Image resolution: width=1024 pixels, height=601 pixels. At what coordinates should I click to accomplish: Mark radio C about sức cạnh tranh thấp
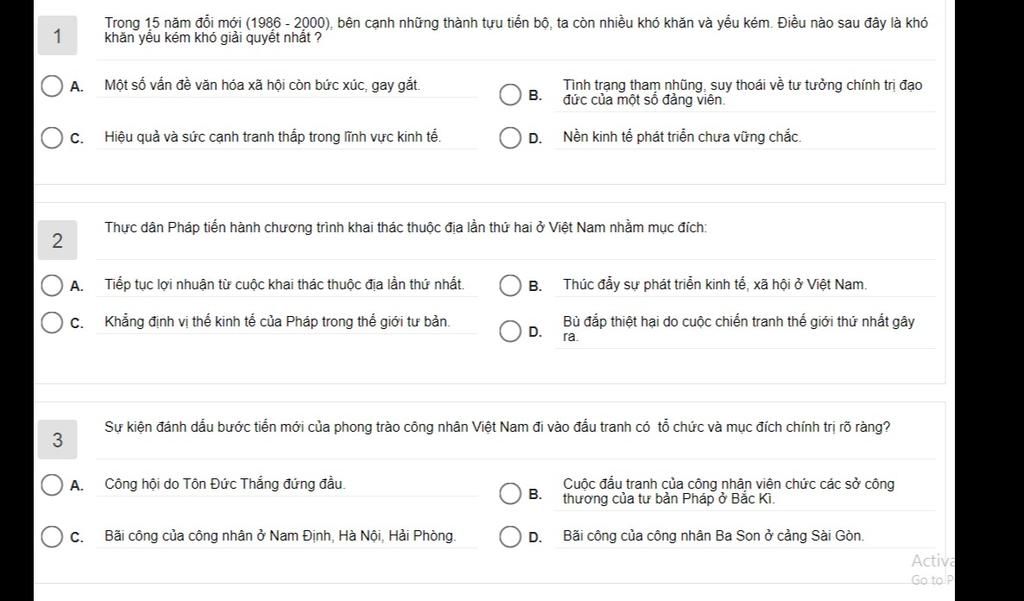(x=52, y=138)
